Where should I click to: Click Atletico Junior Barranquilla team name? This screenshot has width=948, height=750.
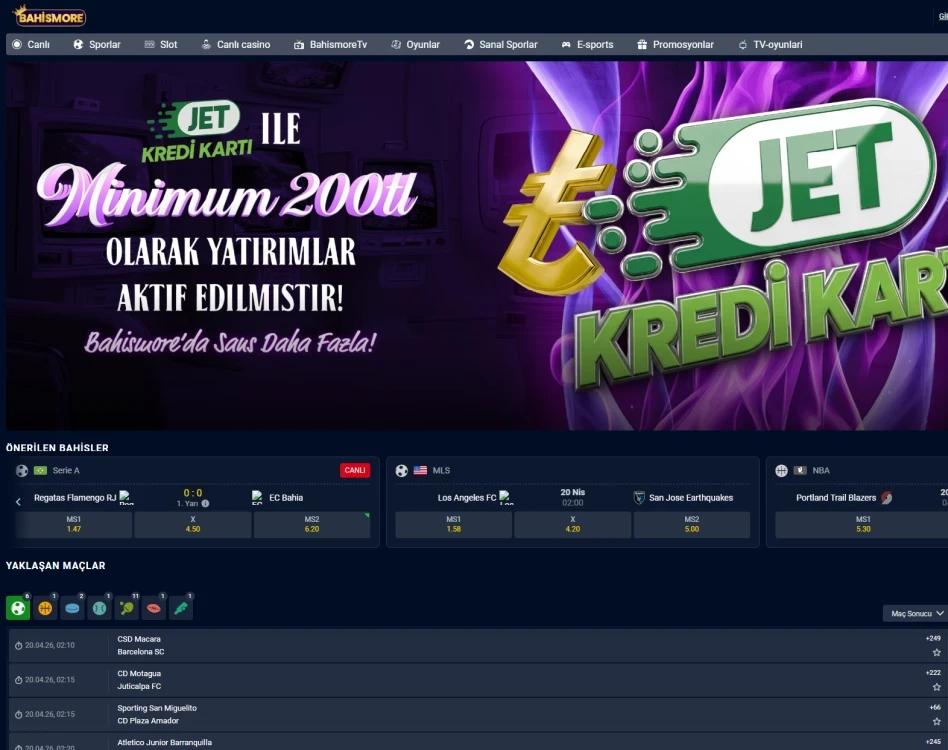click(164, 742)
